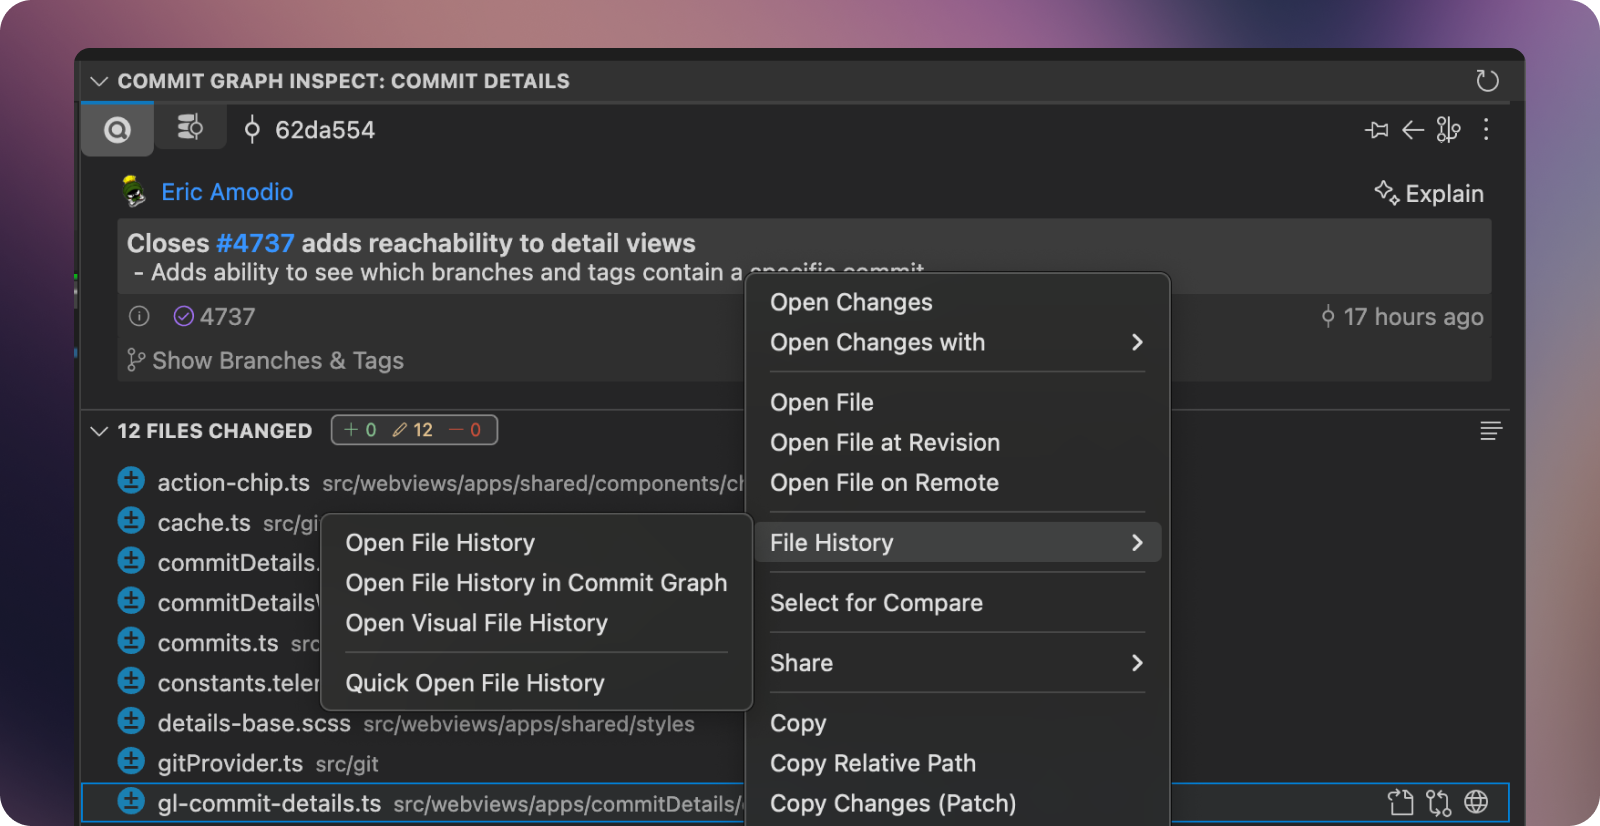Click the globe icon on gl-commit-details.ts row
The width and height of the screenshot is (1600, 826).
tap(1476, 802)
